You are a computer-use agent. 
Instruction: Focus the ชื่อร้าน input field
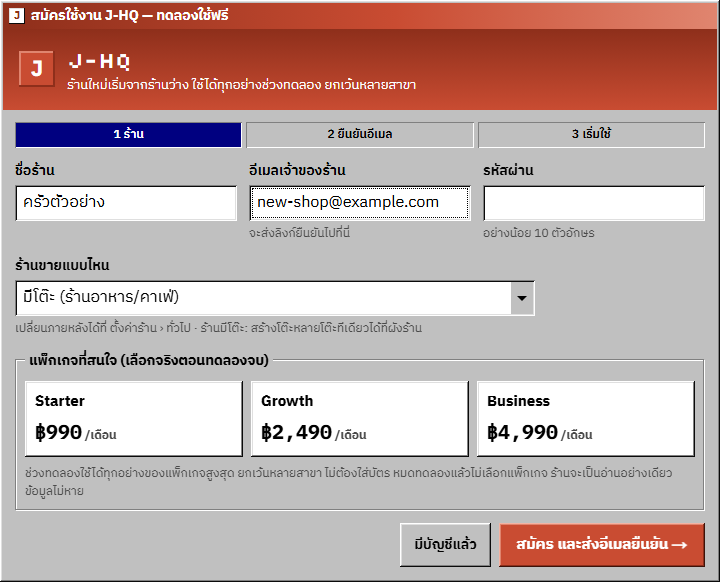(x=126, y=203)
